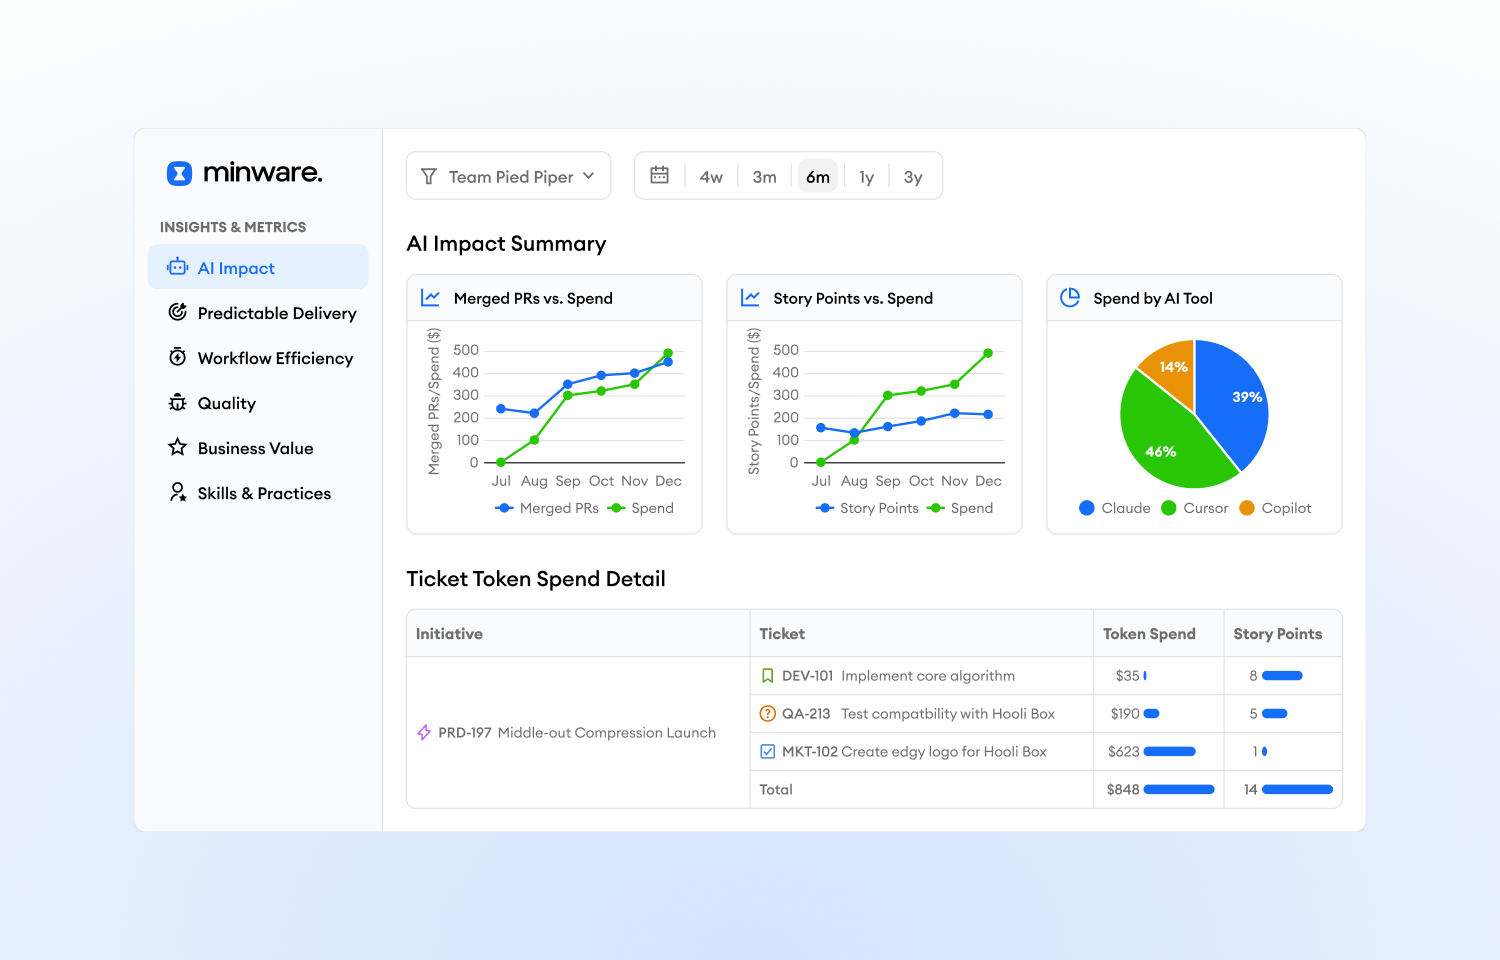Toggle Spend legend in Merged PRs chart

pyautogui.click(x=641, y=508)
